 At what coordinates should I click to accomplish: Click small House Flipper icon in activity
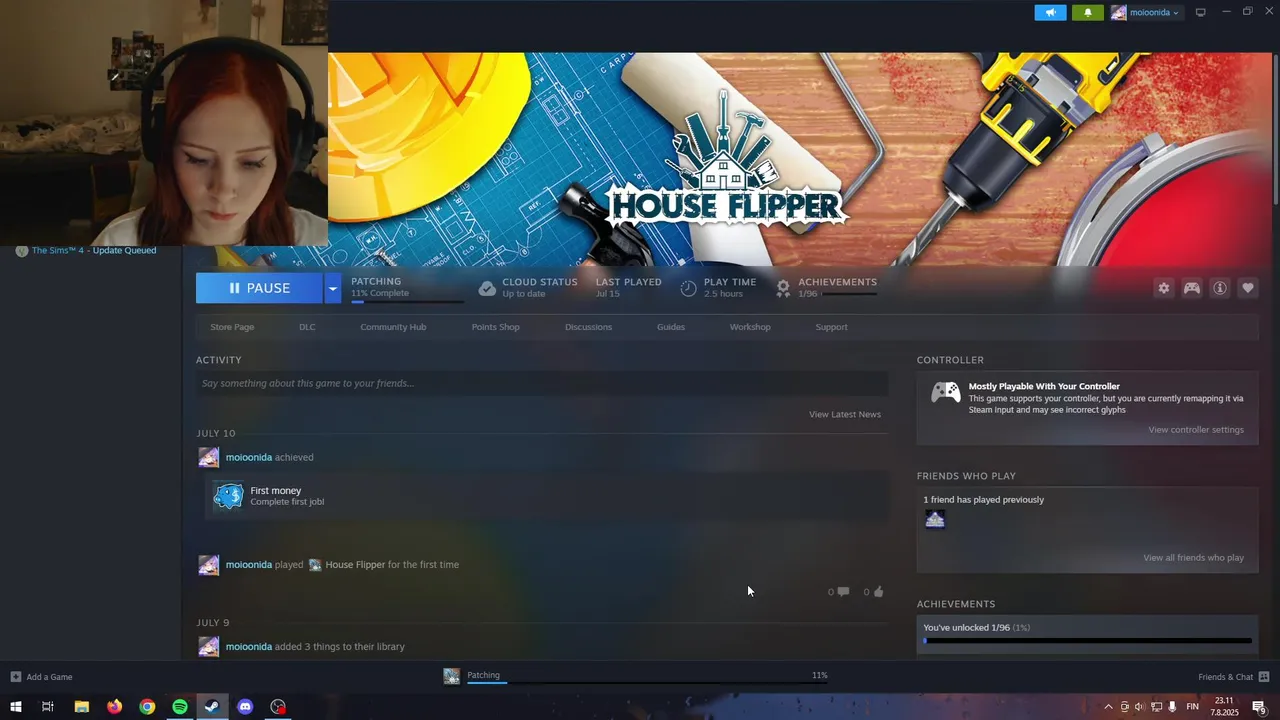(x=315, y=565)
